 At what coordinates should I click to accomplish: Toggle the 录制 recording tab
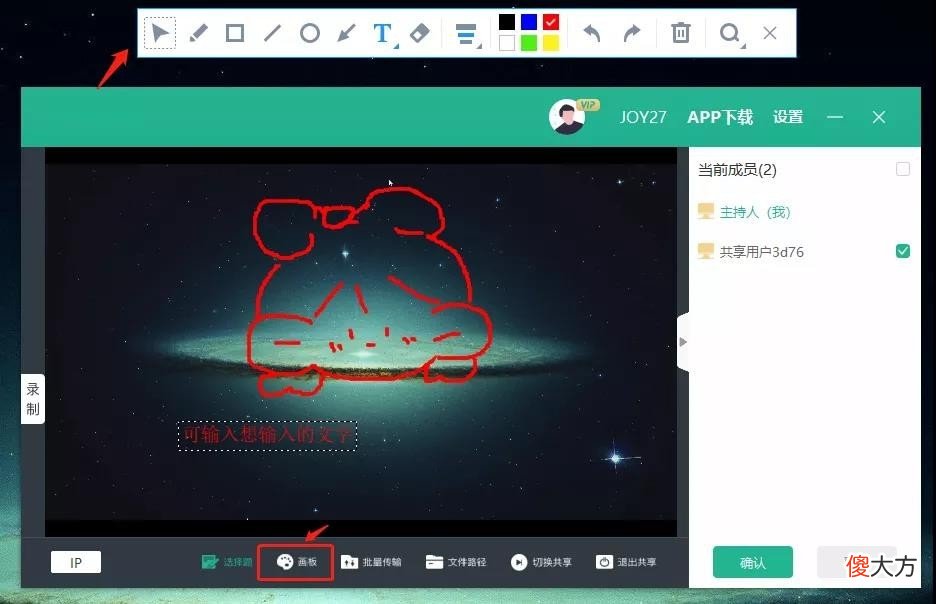click(x=33, y=399)
